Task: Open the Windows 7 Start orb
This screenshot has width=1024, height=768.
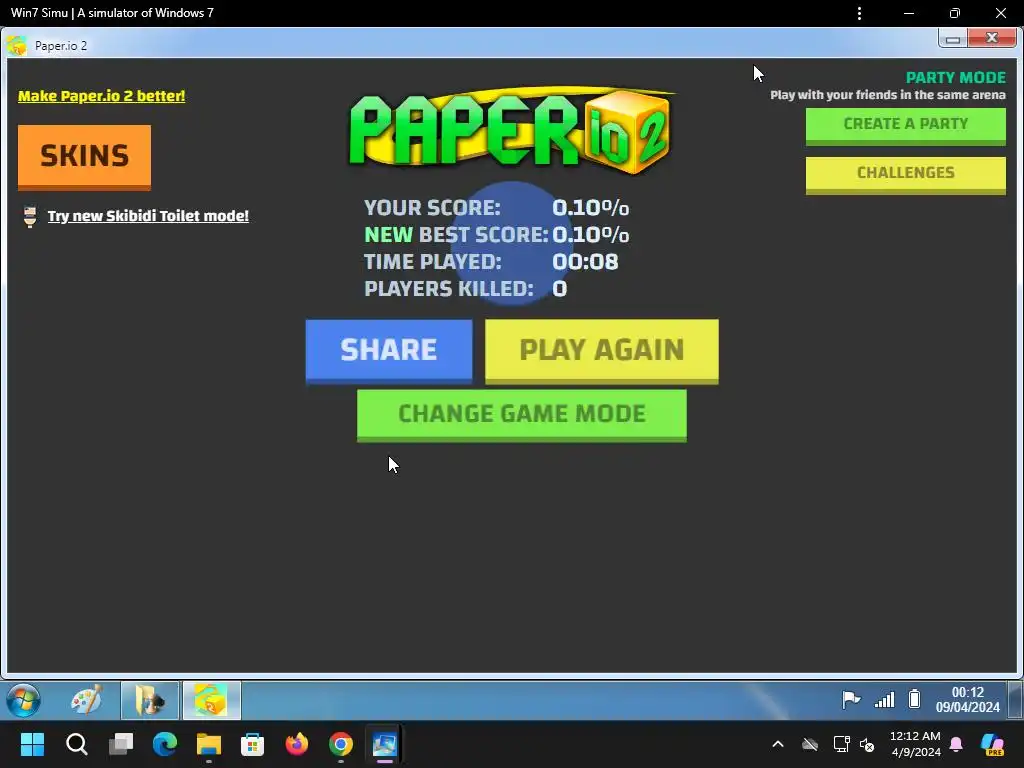Action: pos(23,700)
